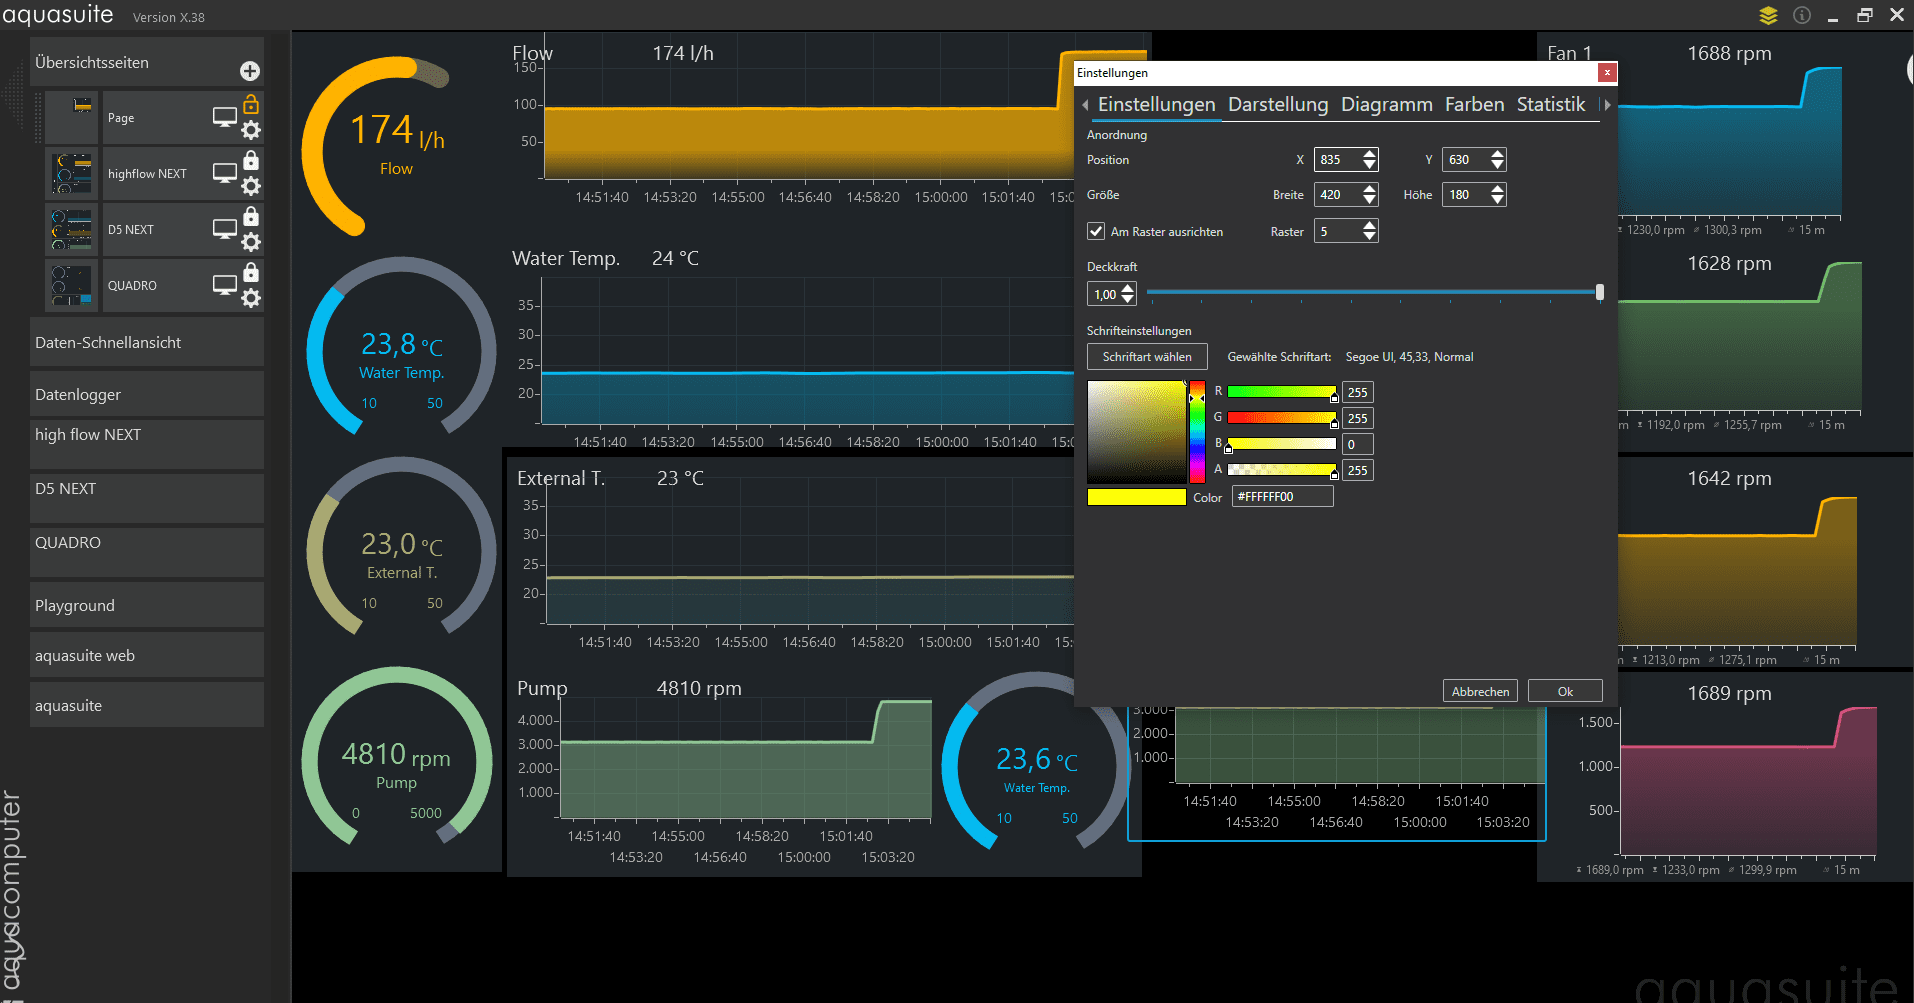Click the R red channel slider
This screenshot has width=1914, height=1003.
[x=1282, y=392]
